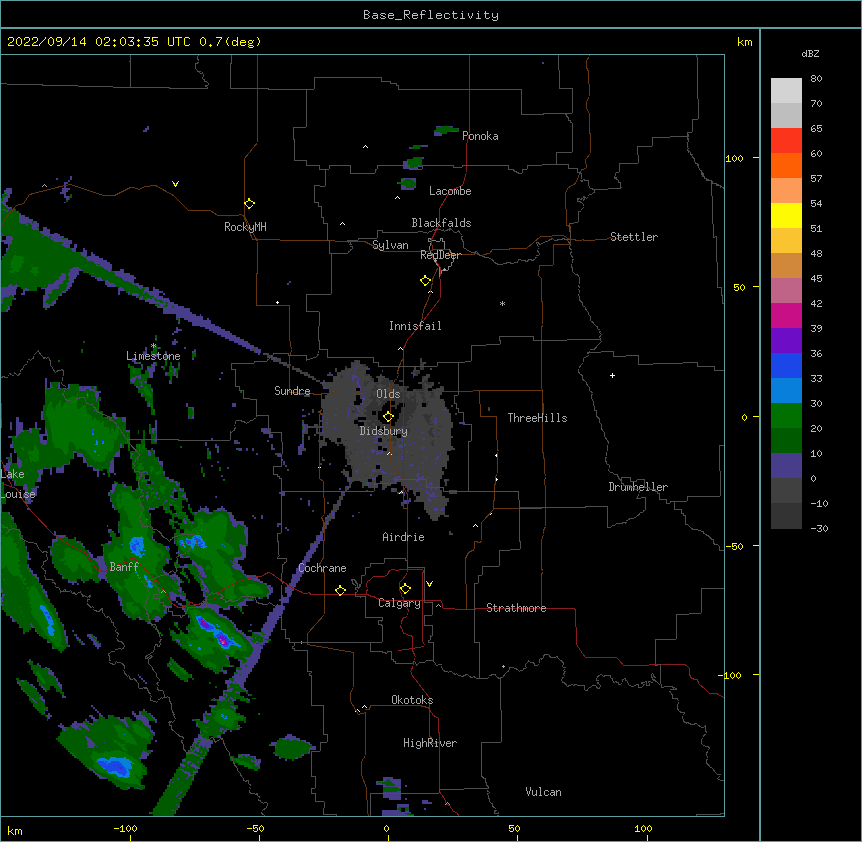The image size is (862, 842).
Task: Click the small yellow V marker east of Calgary
Action: [429, 584]
